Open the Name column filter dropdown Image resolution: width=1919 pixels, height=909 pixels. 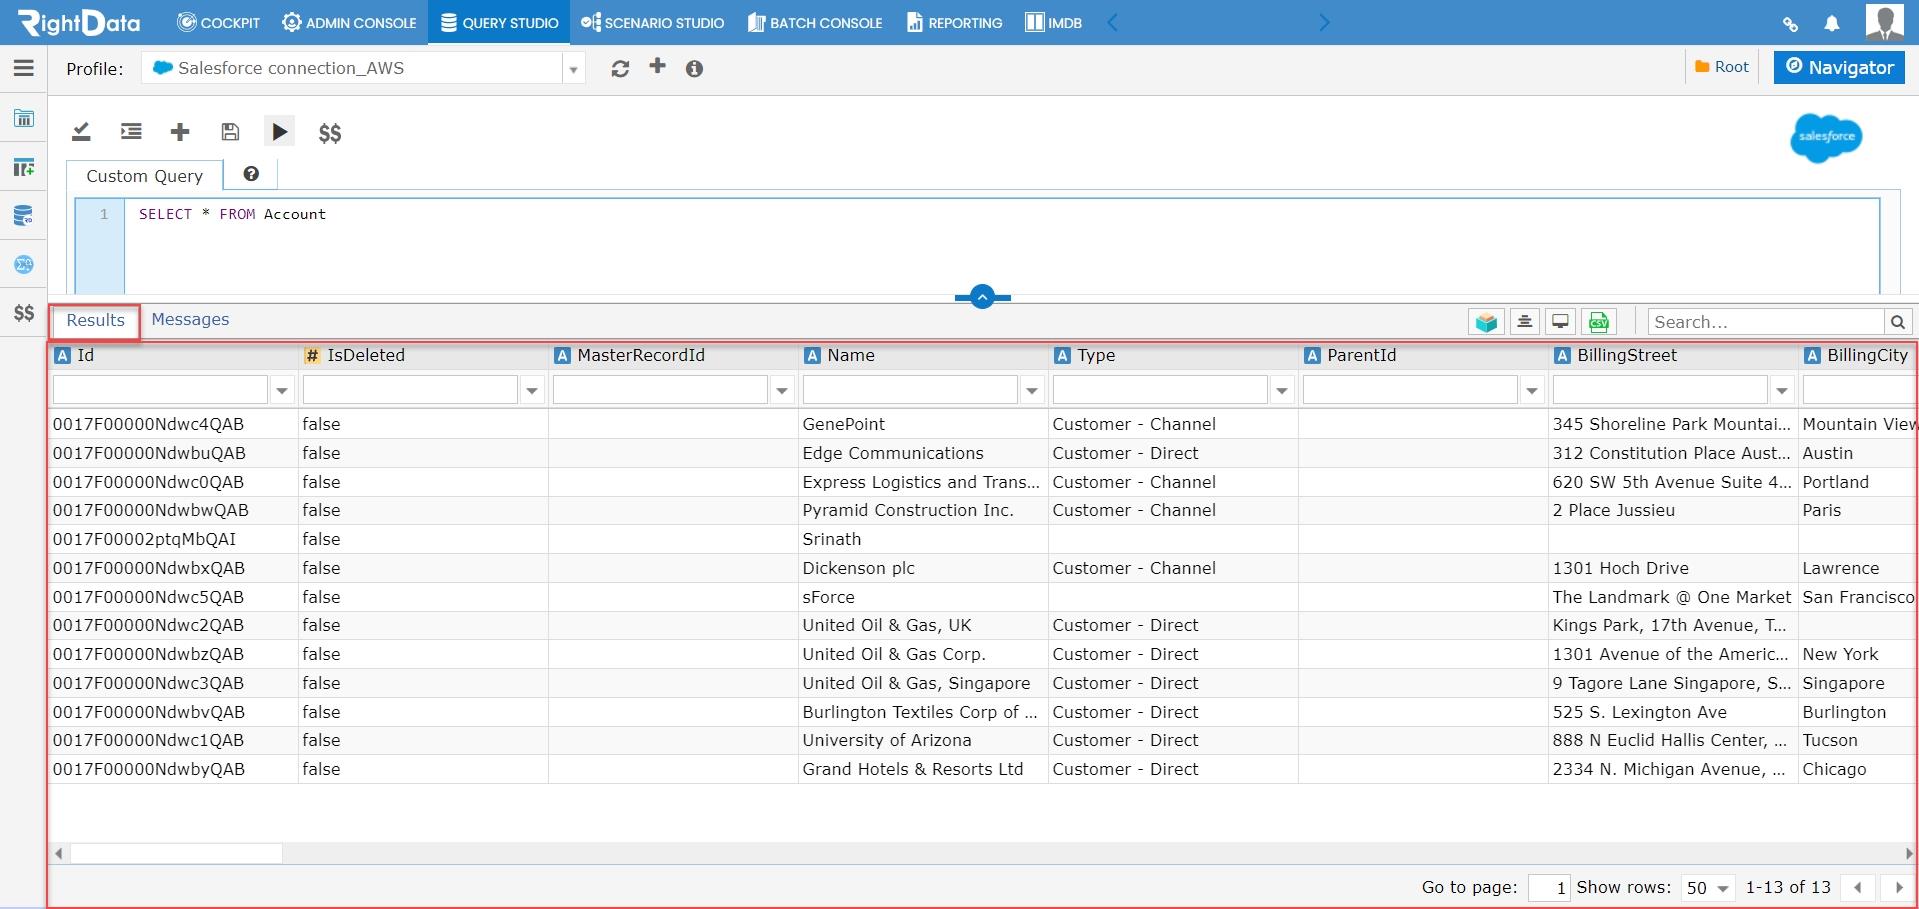click(x=1032, y=390)
